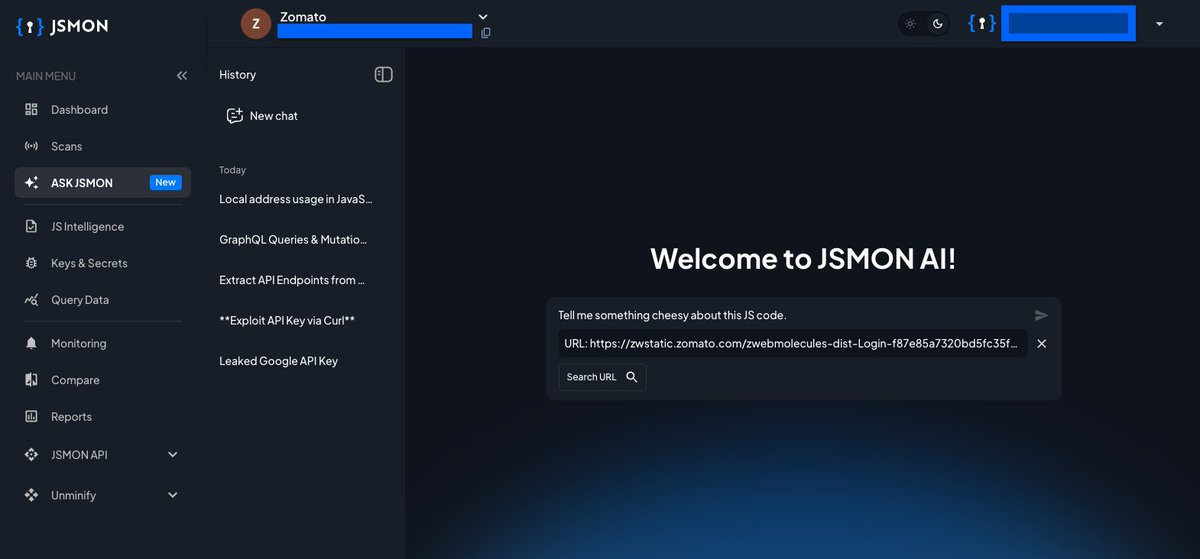
Task: Expand the Unminify submenu chevron
Action: coord(172,495)
